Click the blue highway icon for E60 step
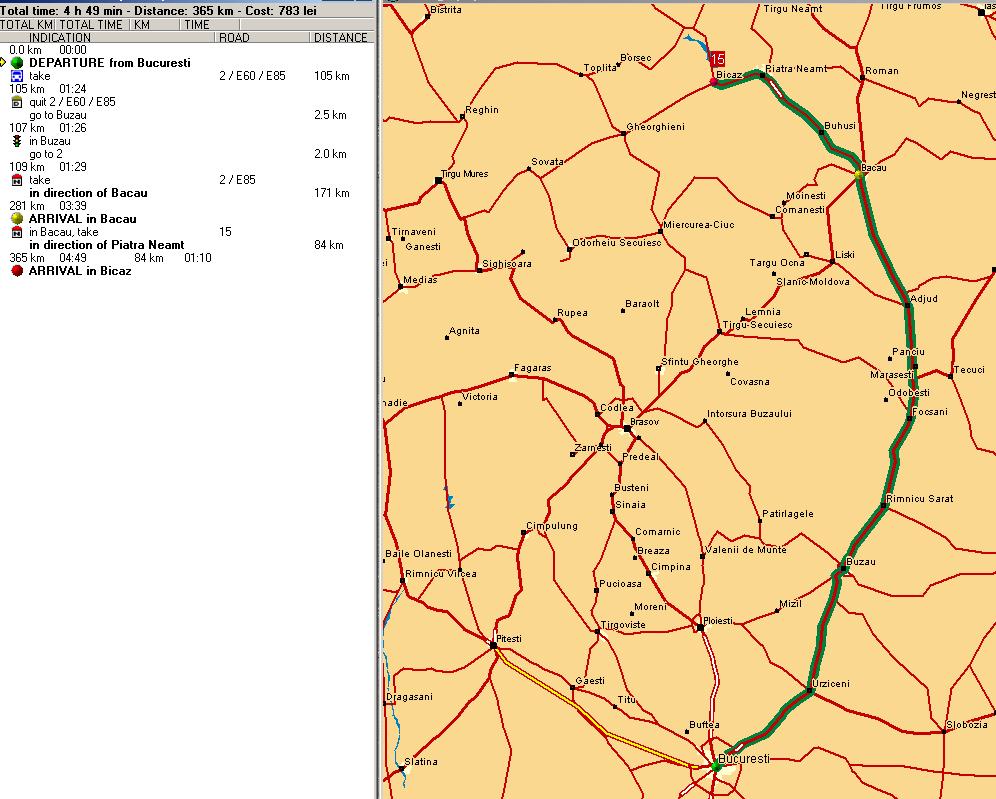996x799 pixels. tap(17, 76)
